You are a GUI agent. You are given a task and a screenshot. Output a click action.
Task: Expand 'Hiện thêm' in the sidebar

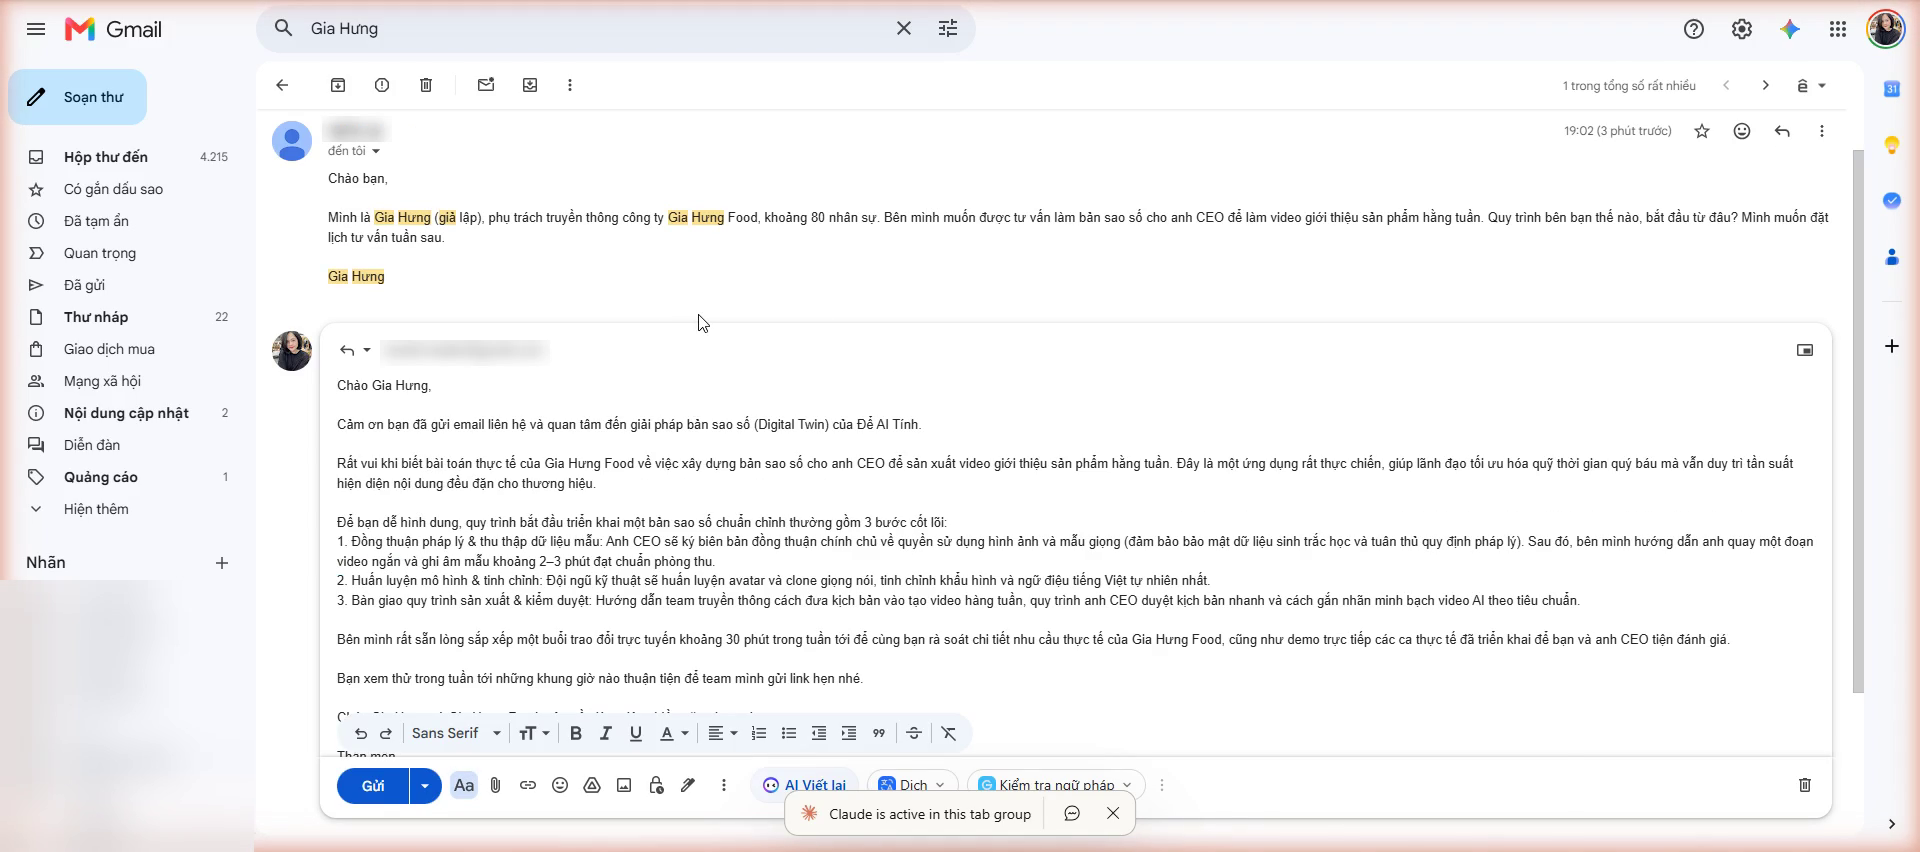96,509
